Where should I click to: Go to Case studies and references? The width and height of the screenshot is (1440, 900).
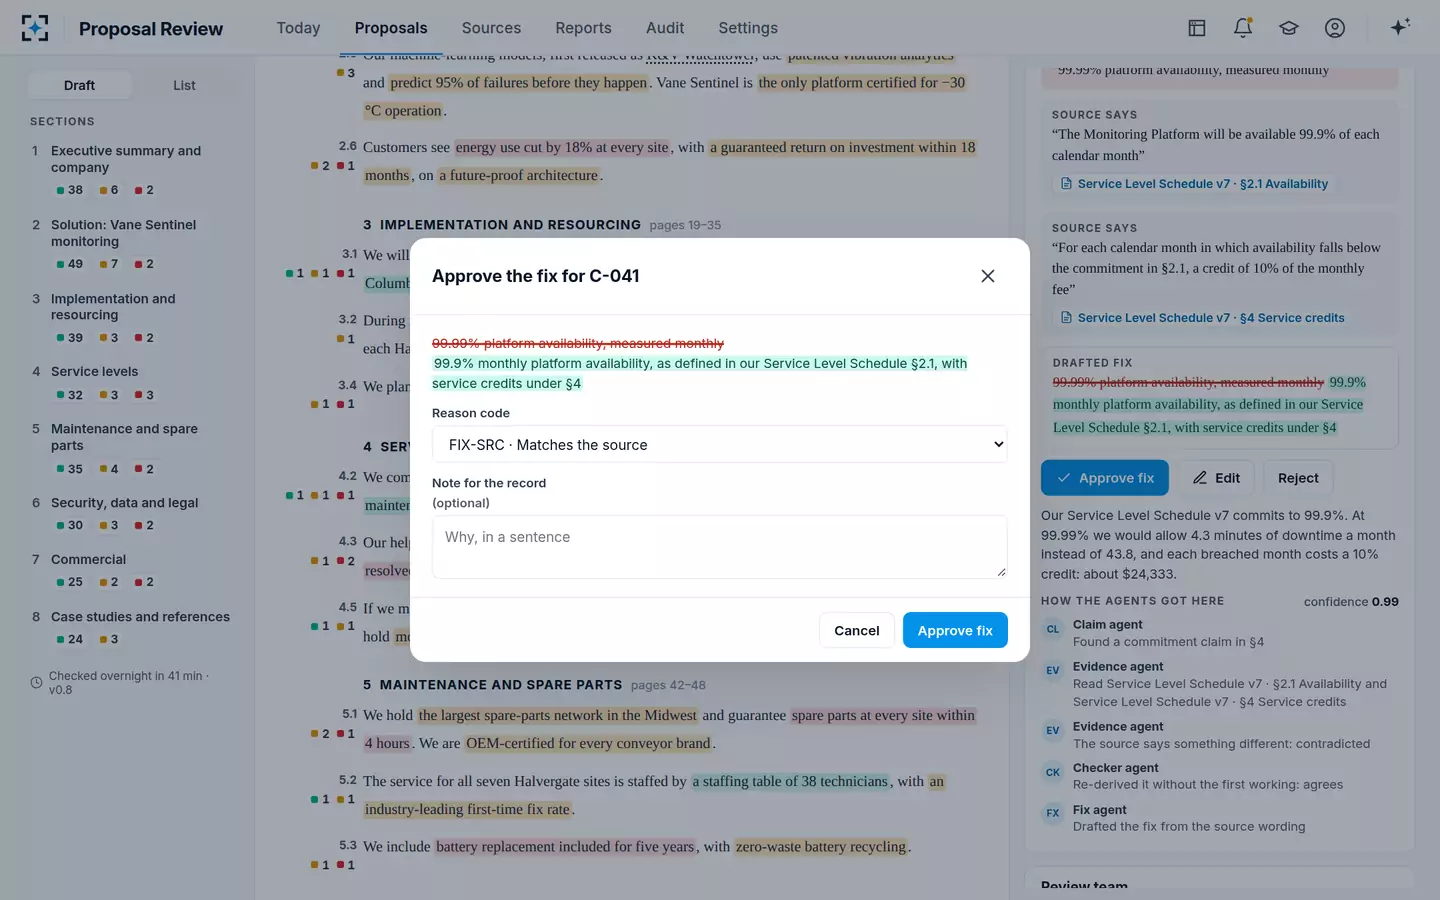pos(132,628)
